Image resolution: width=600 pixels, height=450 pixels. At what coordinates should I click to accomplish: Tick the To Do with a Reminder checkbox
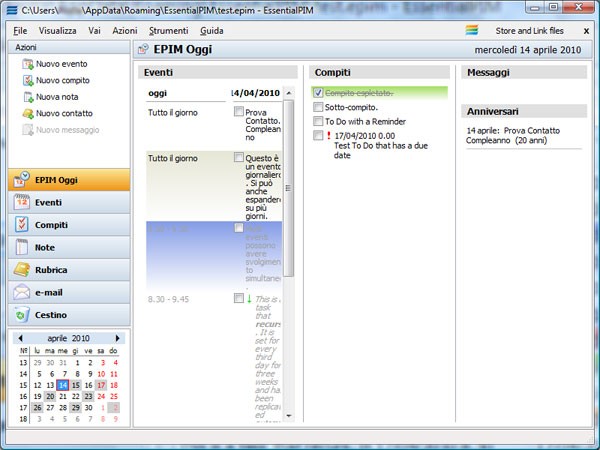318,121
